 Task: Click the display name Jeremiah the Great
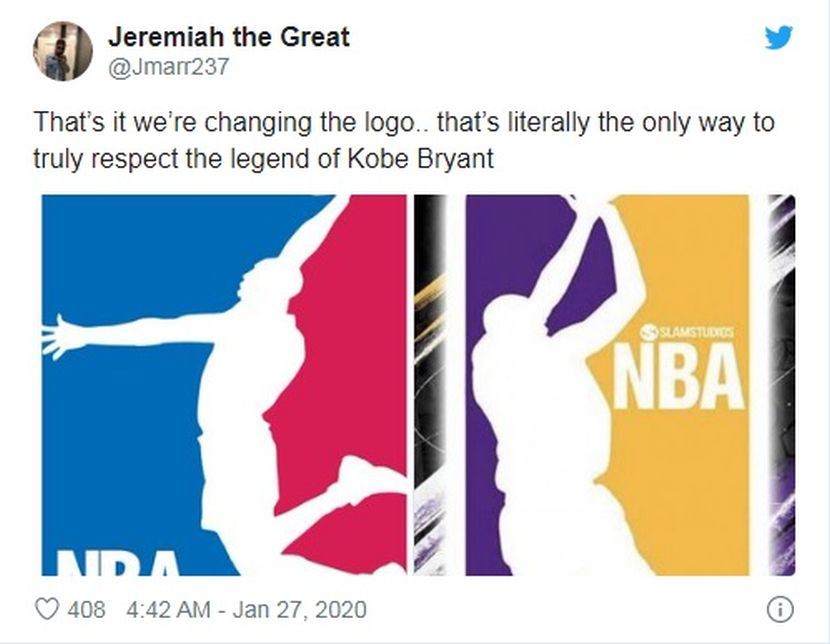click(229, 37)
